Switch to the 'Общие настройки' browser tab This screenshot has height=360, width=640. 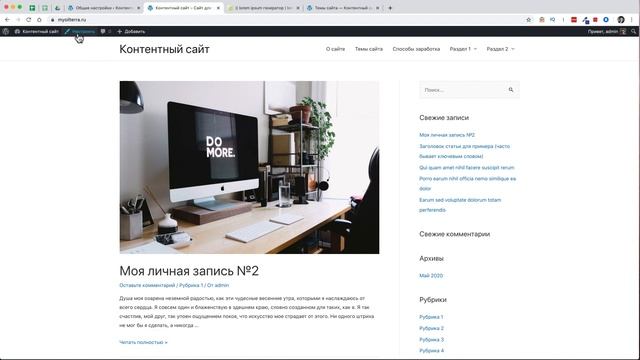104,8
